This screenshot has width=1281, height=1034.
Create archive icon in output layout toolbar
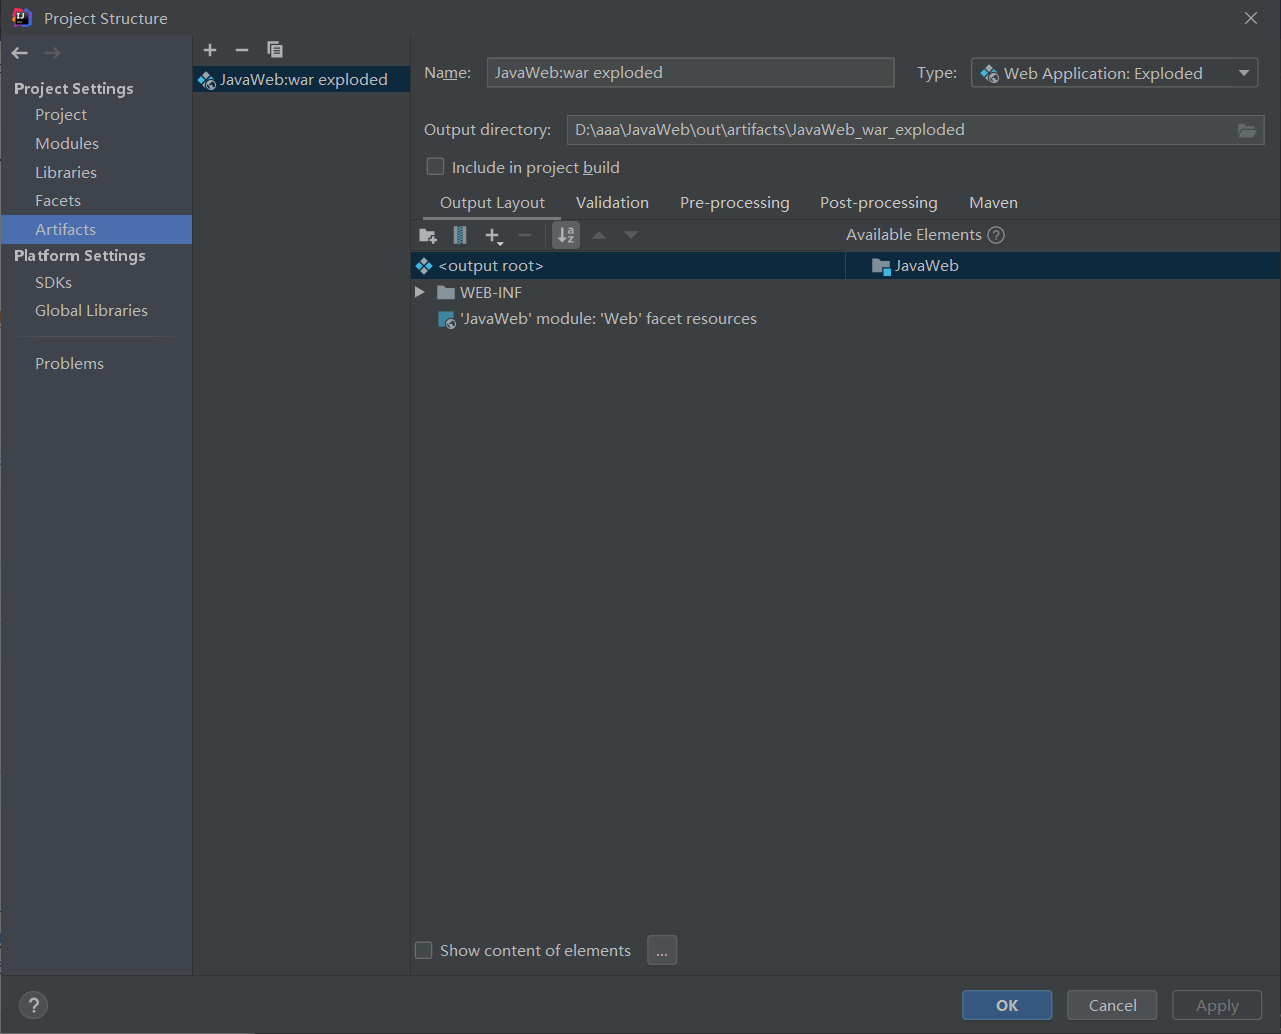[460, 235]
